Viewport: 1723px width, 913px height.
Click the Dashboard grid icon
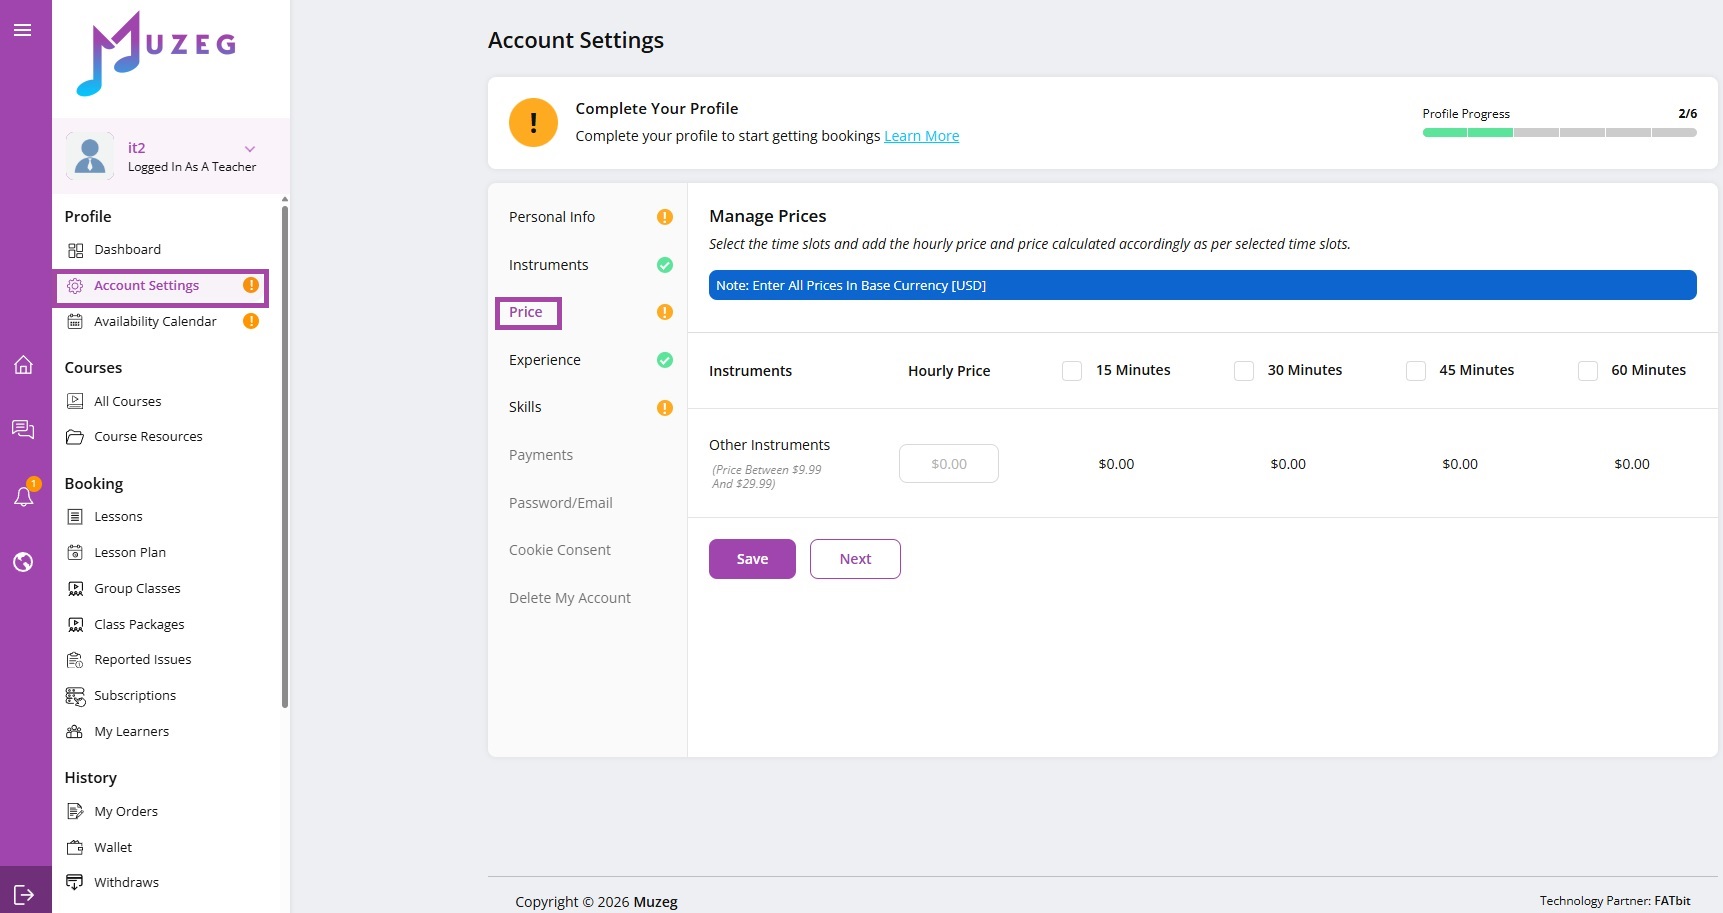click(x=75, y=250)
